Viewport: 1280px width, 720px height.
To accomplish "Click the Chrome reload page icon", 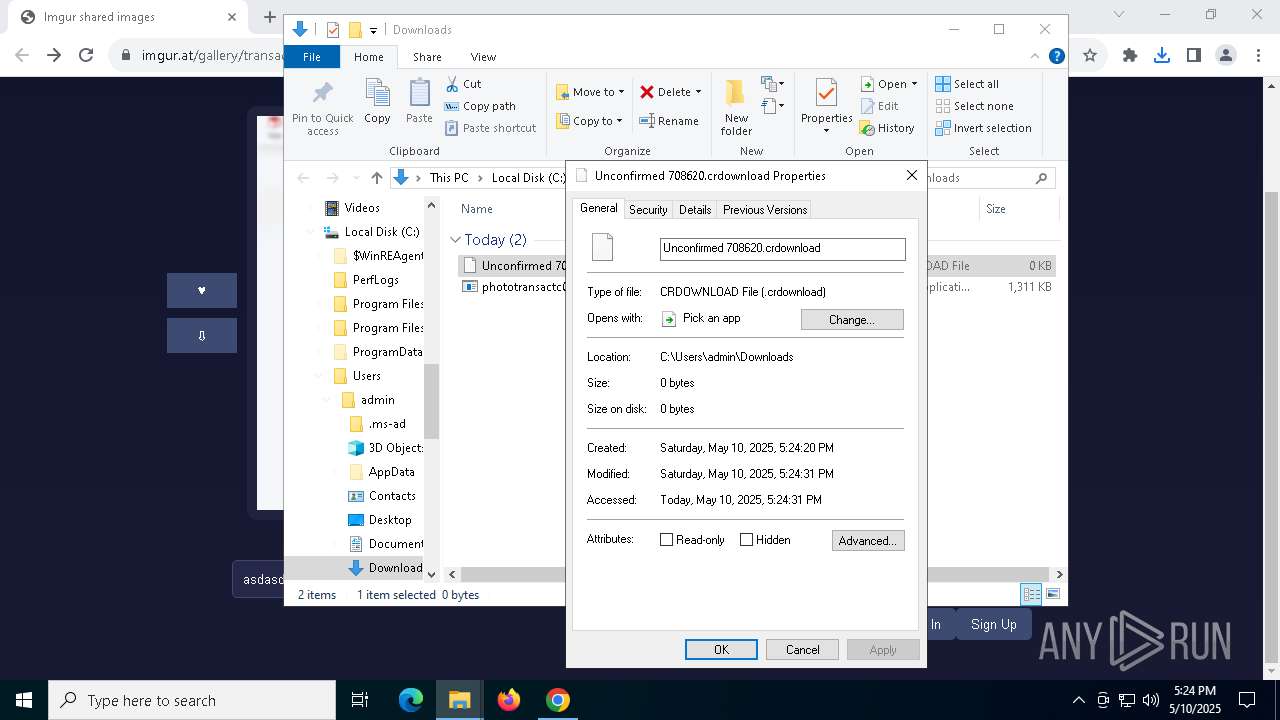I will click(x=86, y=55).
